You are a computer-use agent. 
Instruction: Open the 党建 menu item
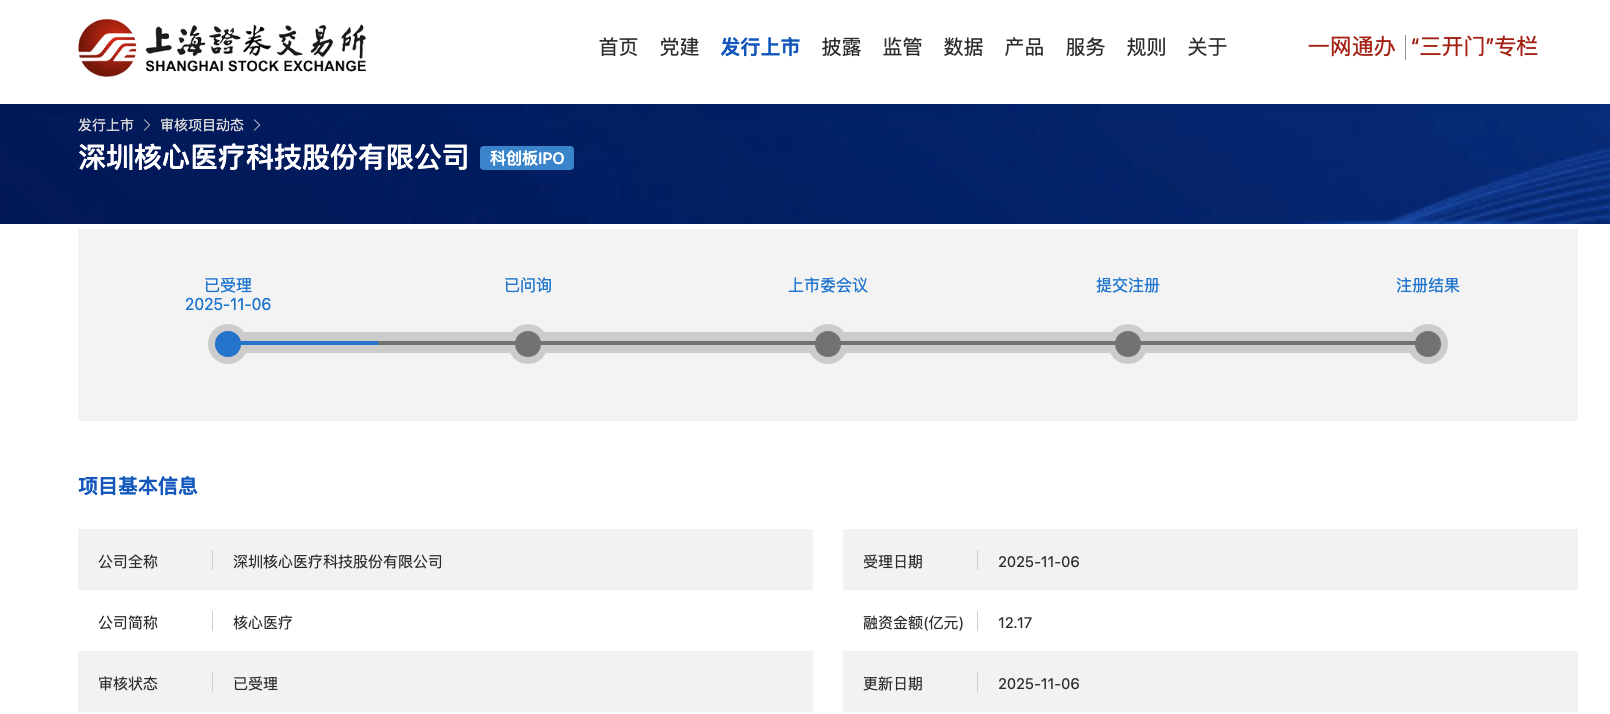tap(679, 47)
